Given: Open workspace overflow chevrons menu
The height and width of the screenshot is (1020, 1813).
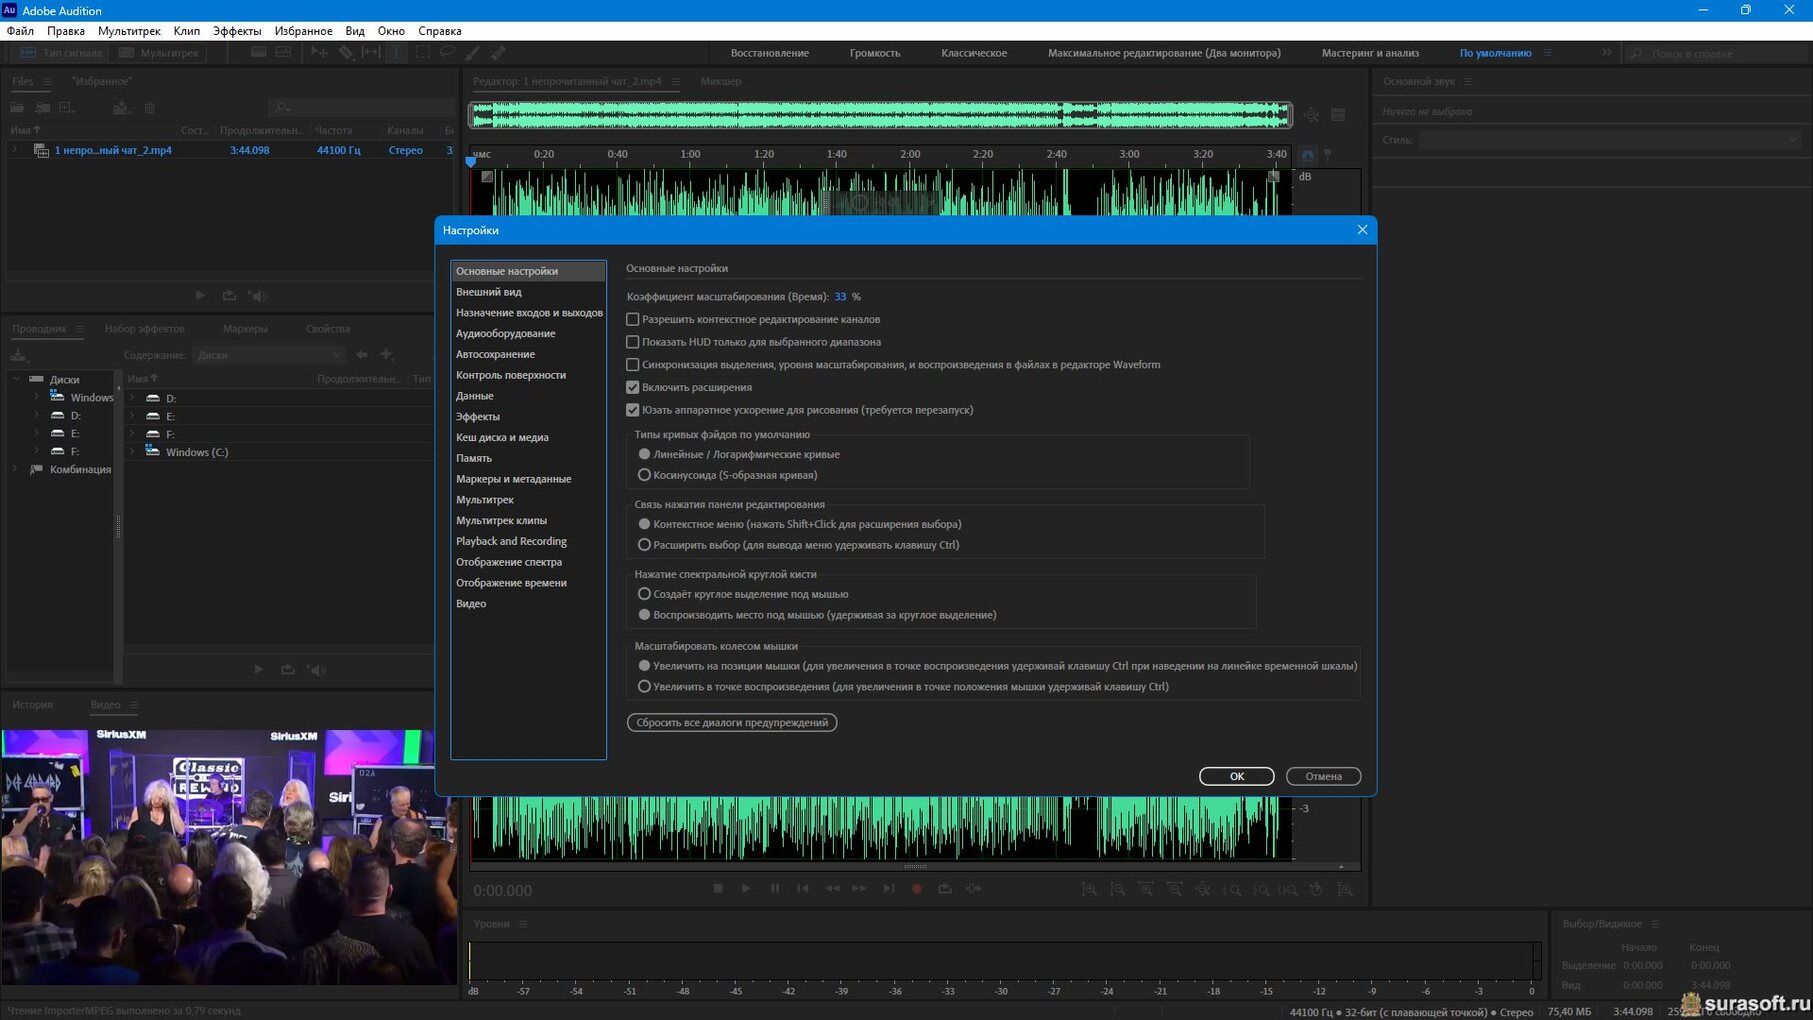Looking at the screenshot, I should pyautogui.click(x=1606, y=53).
